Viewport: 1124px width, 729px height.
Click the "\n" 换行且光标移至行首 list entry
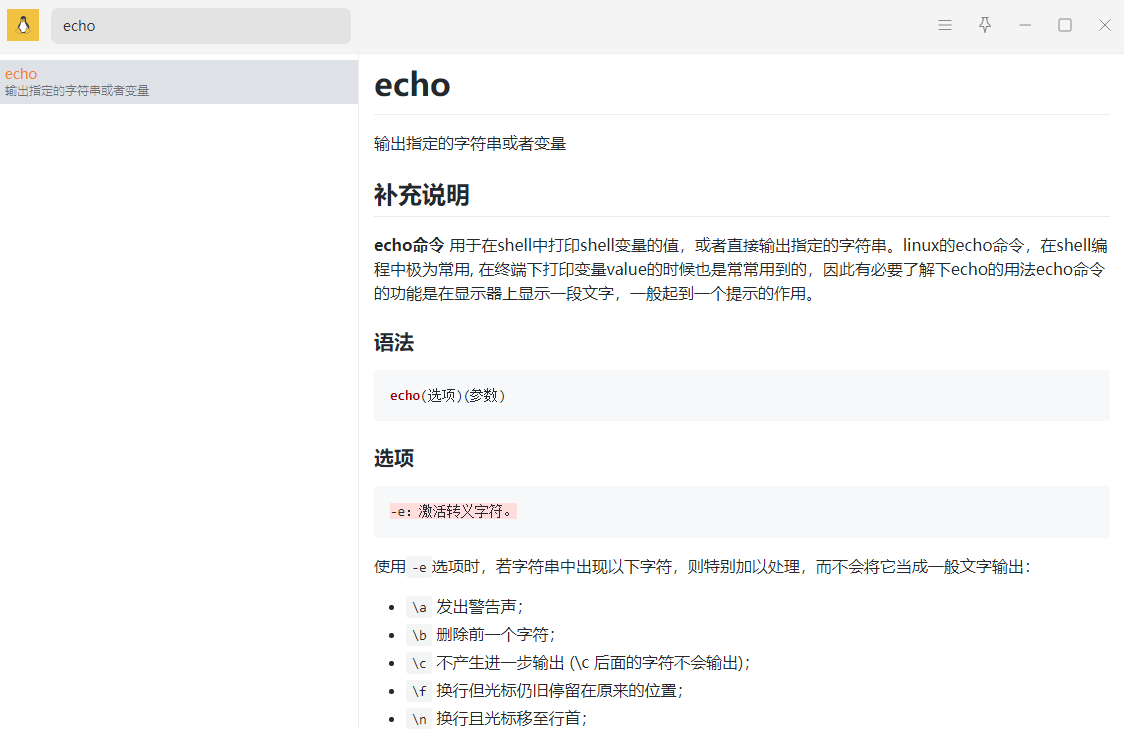point(497,718)
